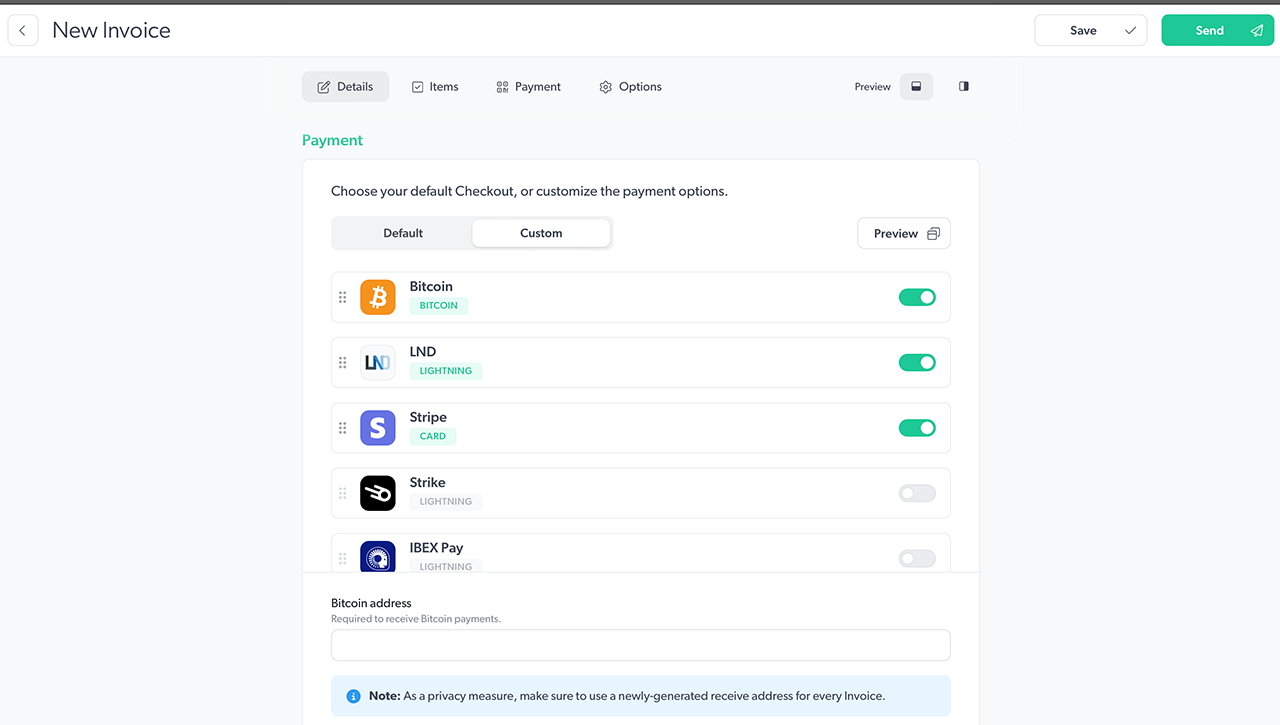Click the Preview label near layout icons
The width and height of the screenshot is (1280, 725).
tap(872, 87)
